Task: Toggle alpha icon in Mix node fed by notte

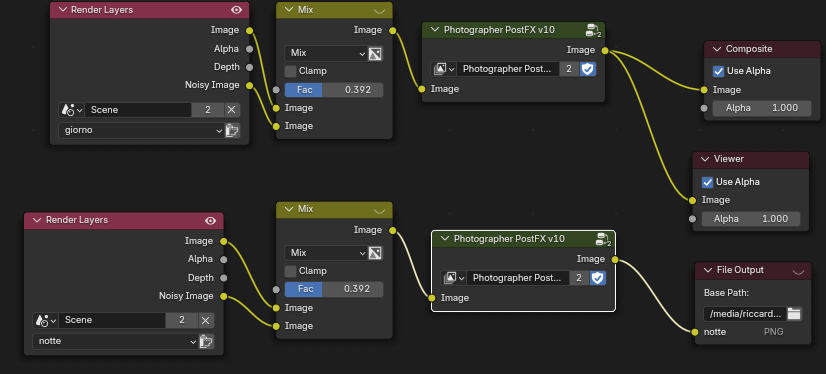Action: click(x=375, y=253)
